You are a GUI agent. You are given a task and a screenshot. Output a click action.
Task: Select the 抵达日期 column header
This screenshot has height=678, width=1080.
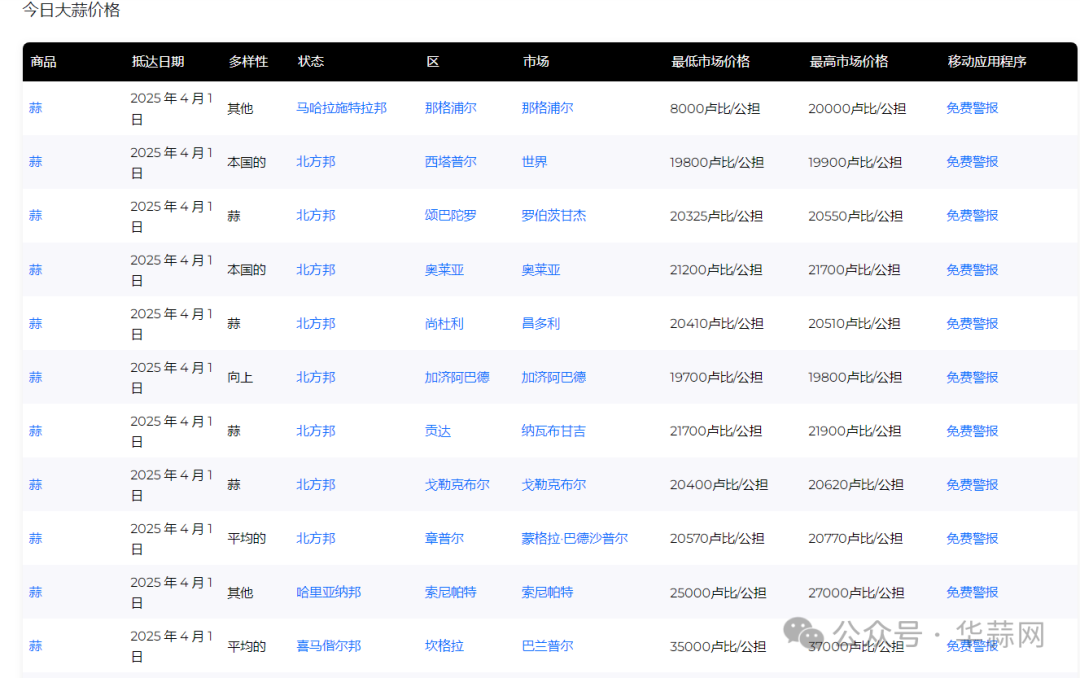tap(158, 62)
